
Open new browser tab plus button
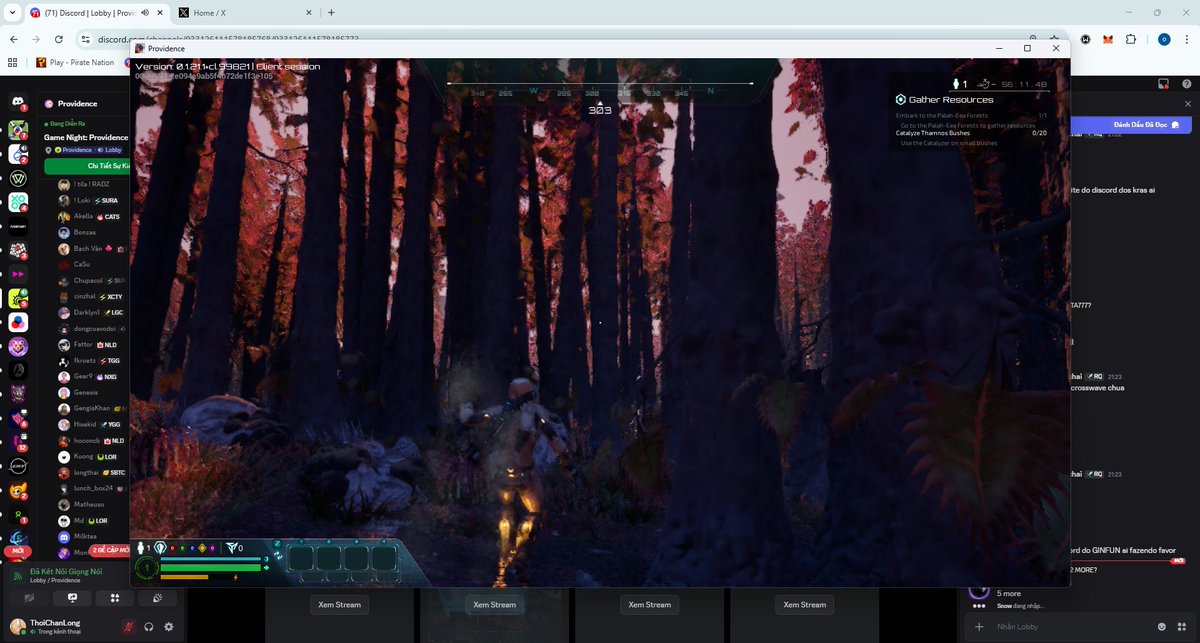tap(331, 12)
